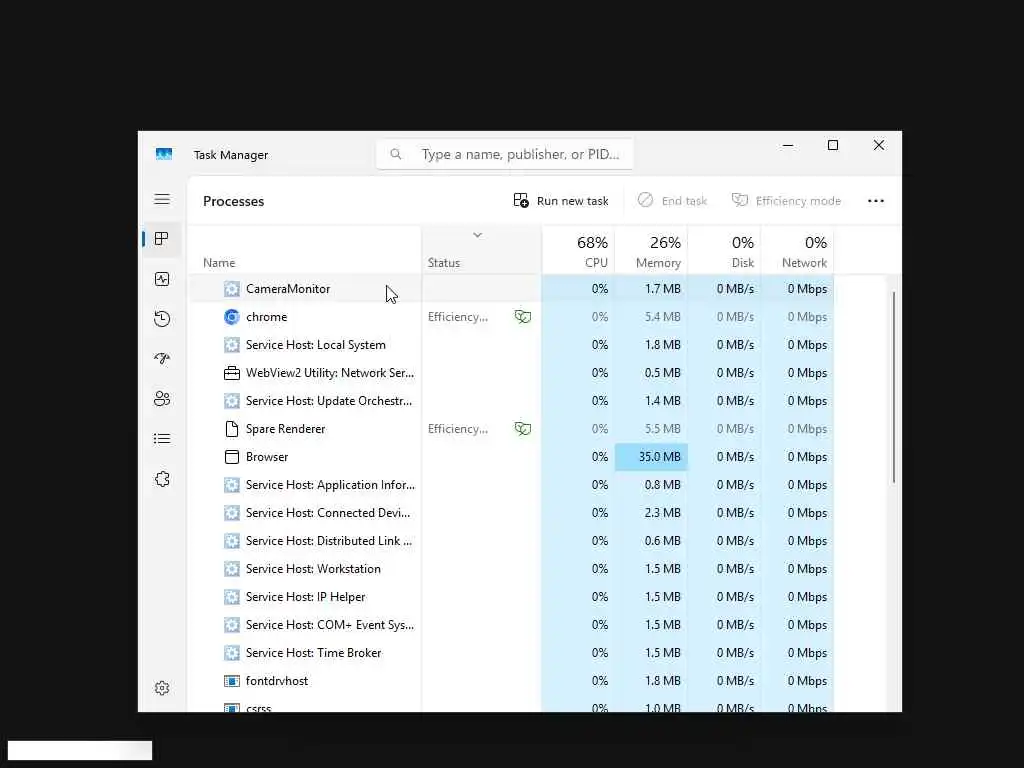Click the Processes page heading
The height and width of the screenshot is (768, 1024).
pyautogui.click(x=233, y=201)
